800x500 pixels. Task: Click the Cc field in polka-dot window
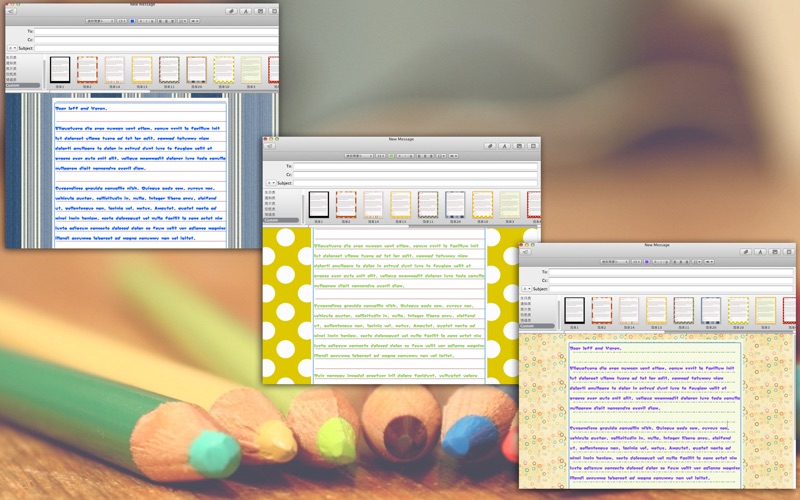tap(415, 174)
